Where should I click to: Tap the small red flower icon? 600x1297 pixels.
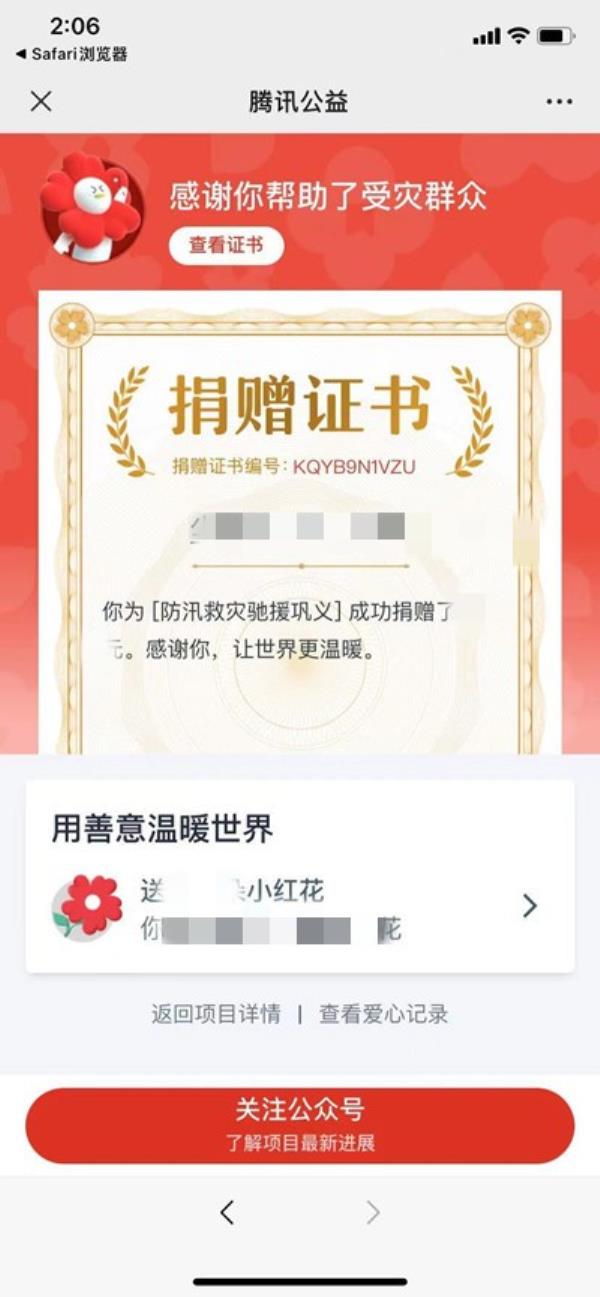click(88, 905)
